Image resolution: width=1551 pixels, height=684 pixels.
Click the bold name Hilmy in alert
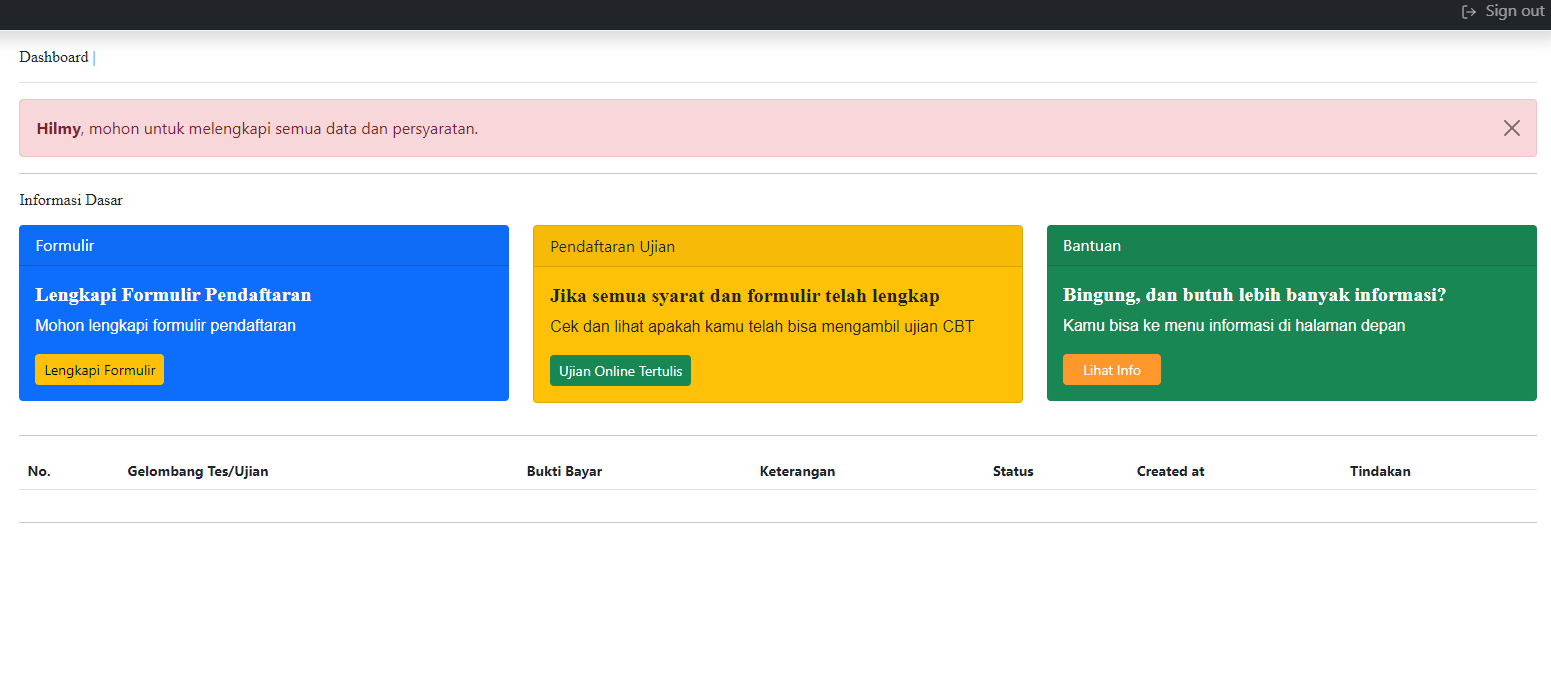pyautogui.click(x=58, y=129)
